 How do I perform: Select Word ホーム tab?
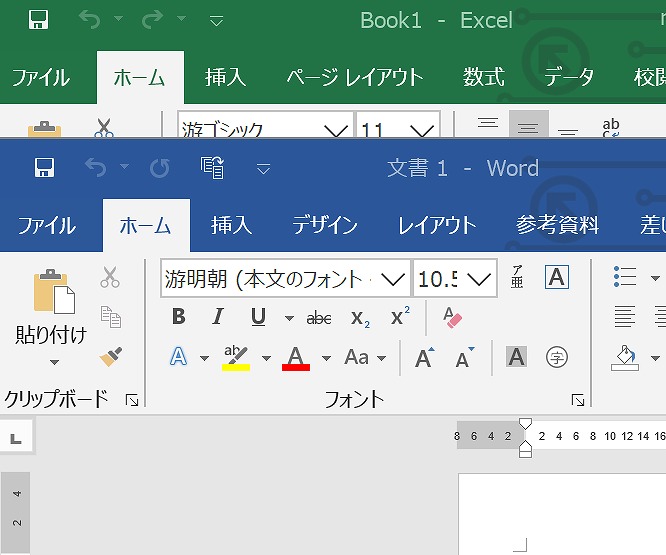146,225
